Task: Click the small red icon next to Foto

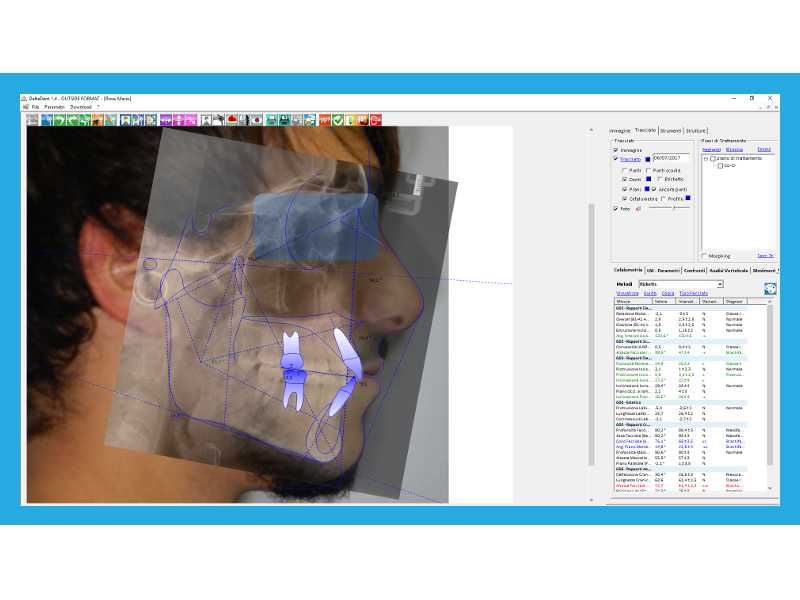Action: click(x=638, y=209)
